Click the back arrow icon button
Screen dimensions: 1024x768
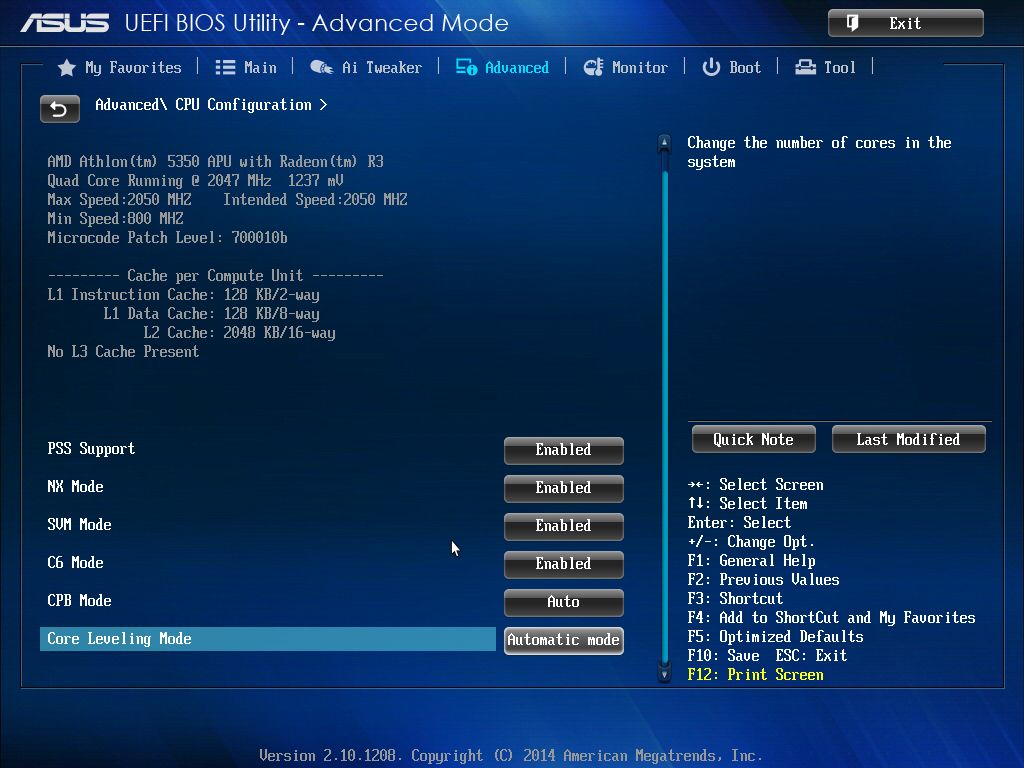(59, 109)
